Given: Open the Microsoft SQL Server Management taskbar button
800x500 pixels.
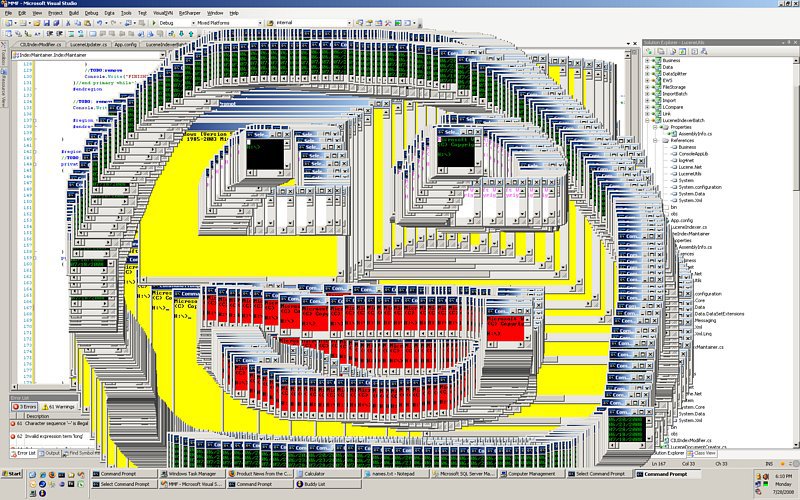Looking at the screenshot, I should (x=464, y=474).
